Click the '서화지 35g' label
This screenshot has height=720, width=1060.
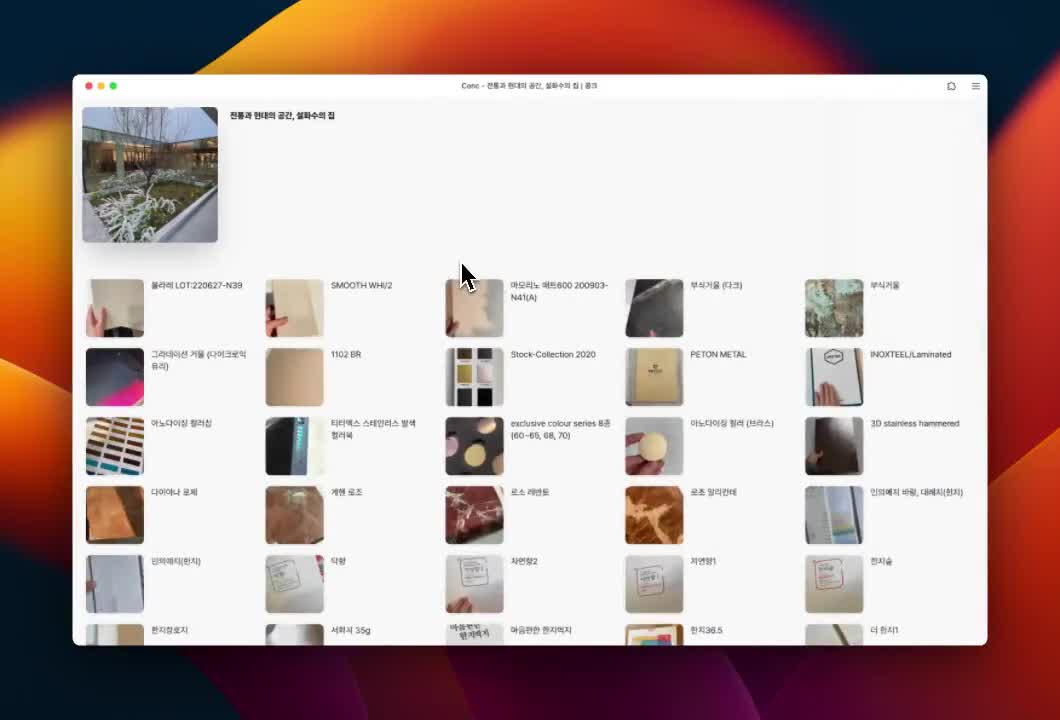click(350, 630)
